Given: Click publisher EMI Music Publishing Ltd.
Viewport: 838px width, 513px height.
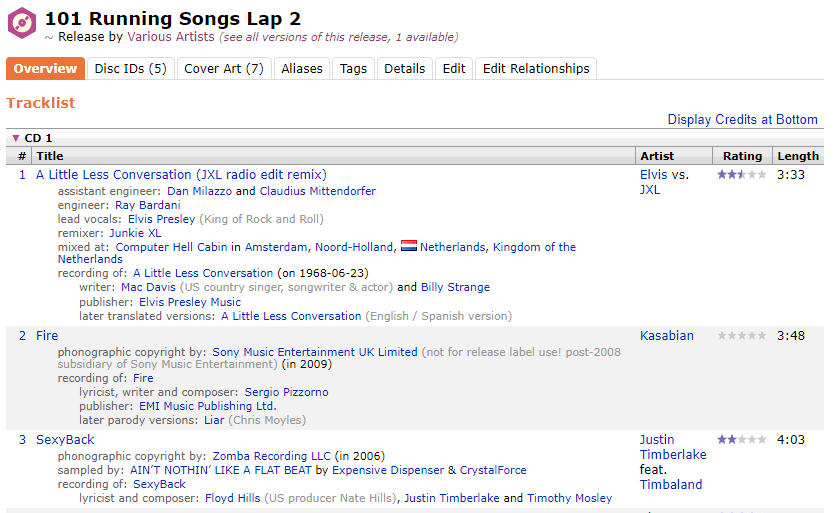Looking at the screenshot, I should pyautogui.click(x=208, y=406).
